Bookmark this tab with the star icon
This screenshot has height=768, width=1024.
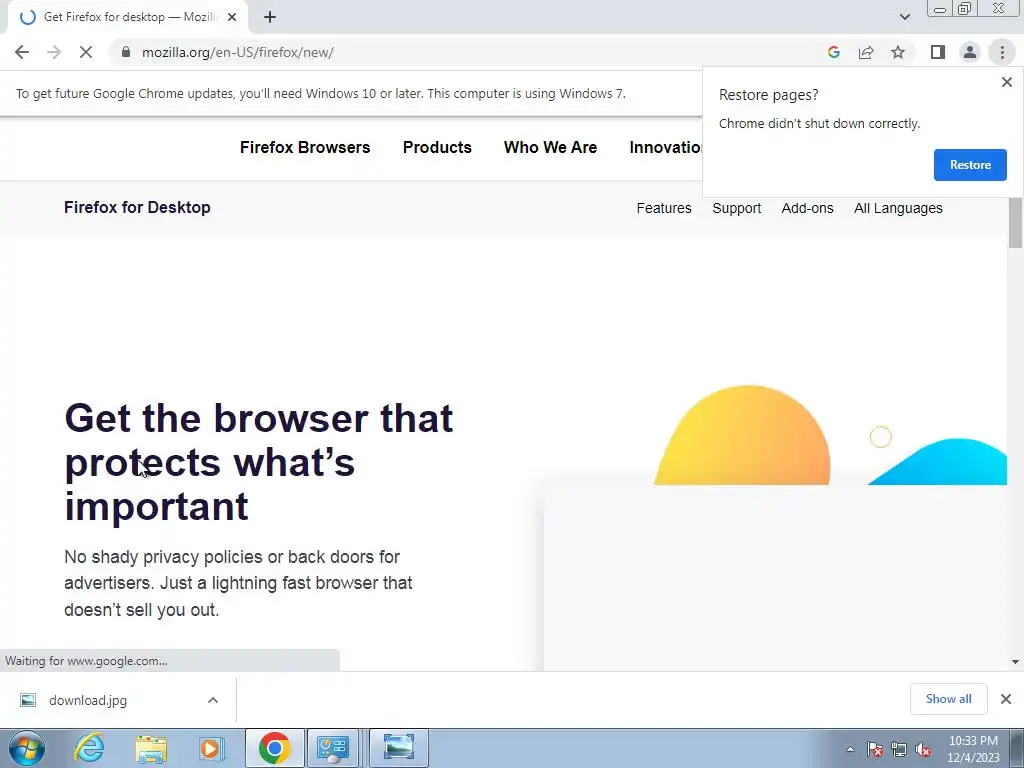tap(898, 52)
